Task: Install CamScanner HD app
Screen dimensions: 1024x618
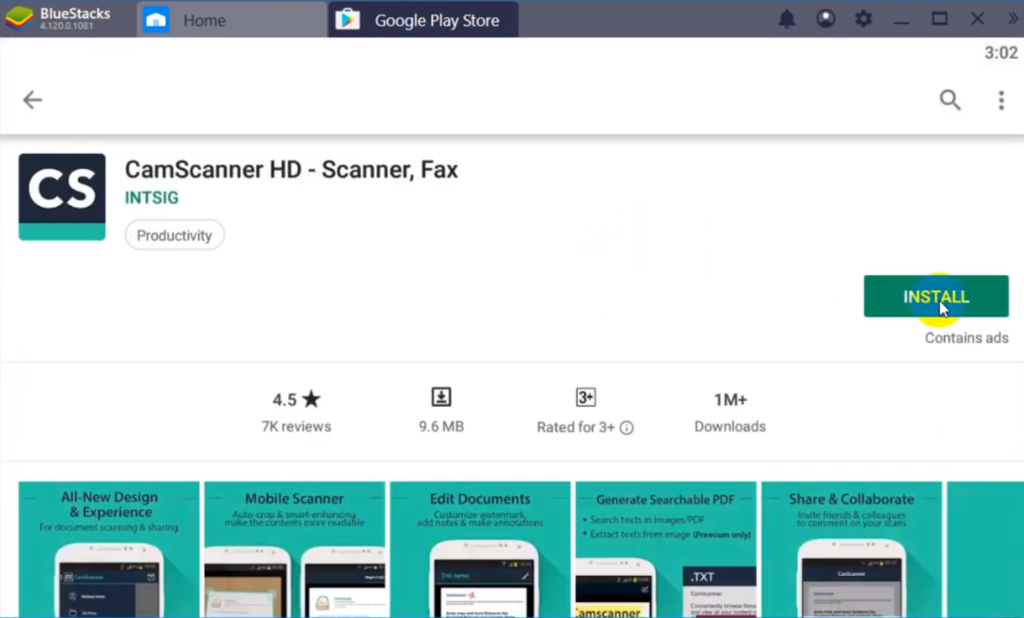Action: 936,297
